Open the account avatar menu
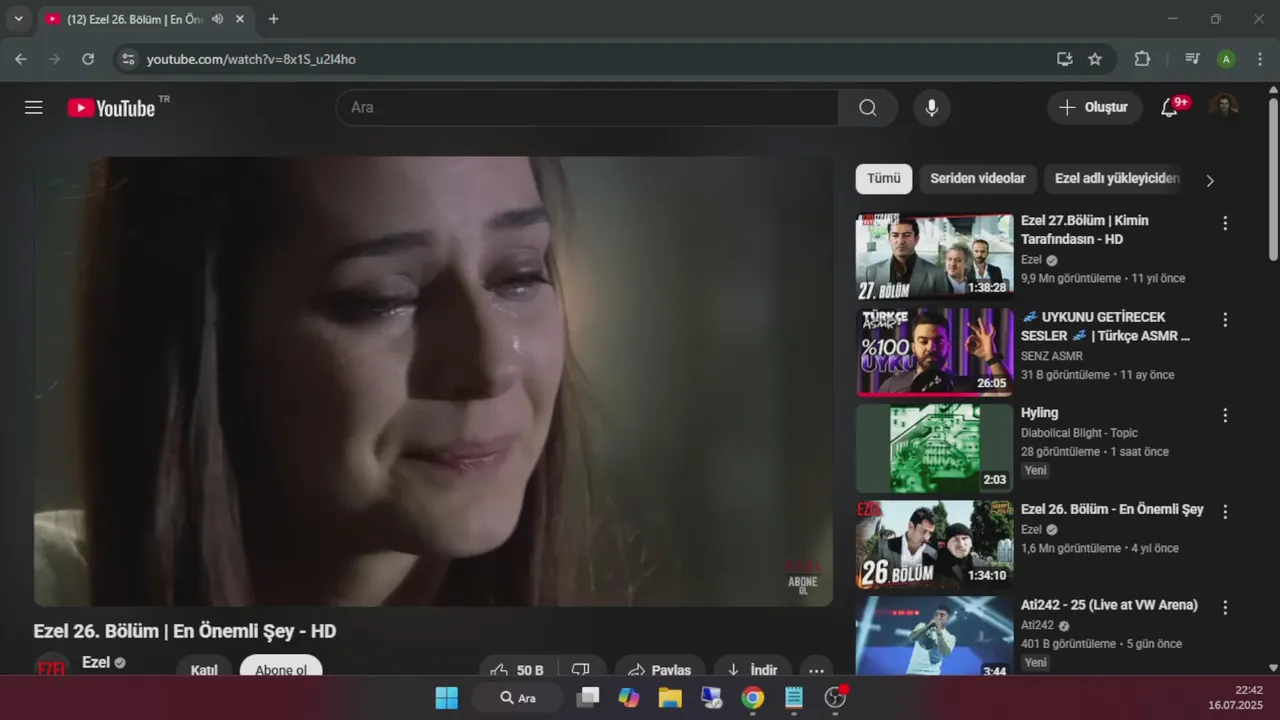The image size is (1280, 720). click(1223, 108)
